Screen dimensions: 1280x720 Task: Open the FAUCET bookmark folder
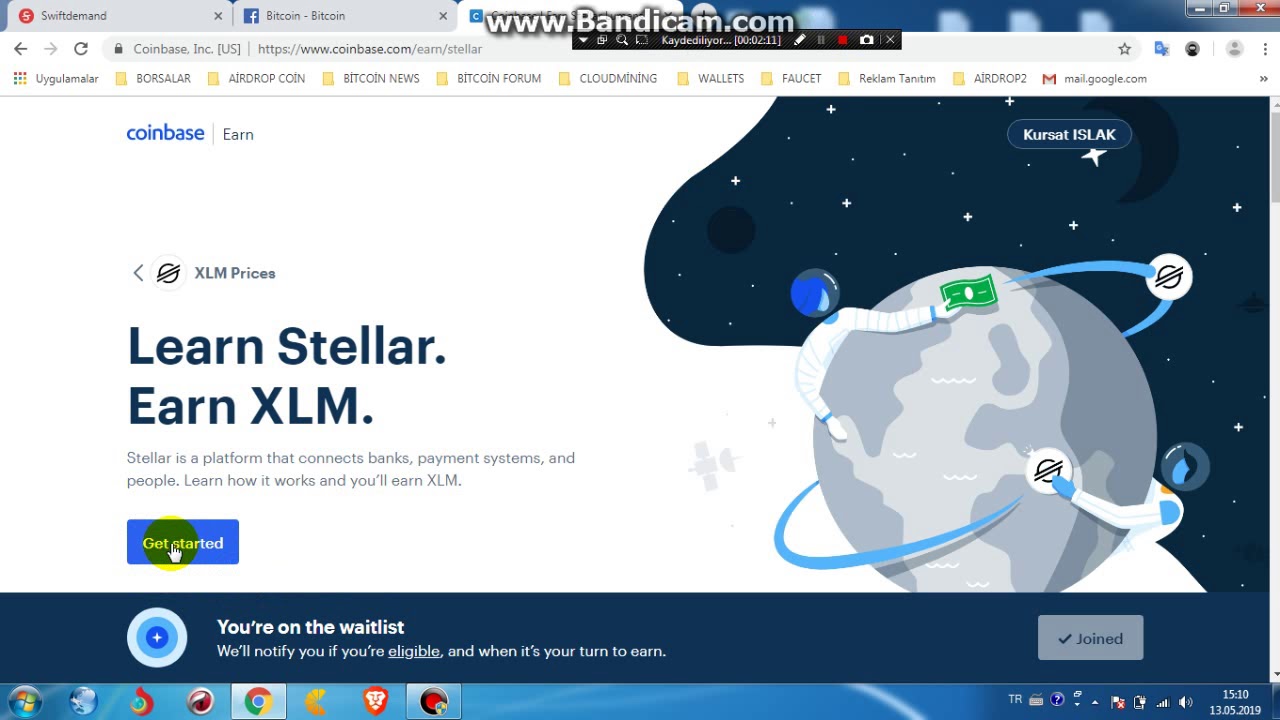click(x=792, y=78)
